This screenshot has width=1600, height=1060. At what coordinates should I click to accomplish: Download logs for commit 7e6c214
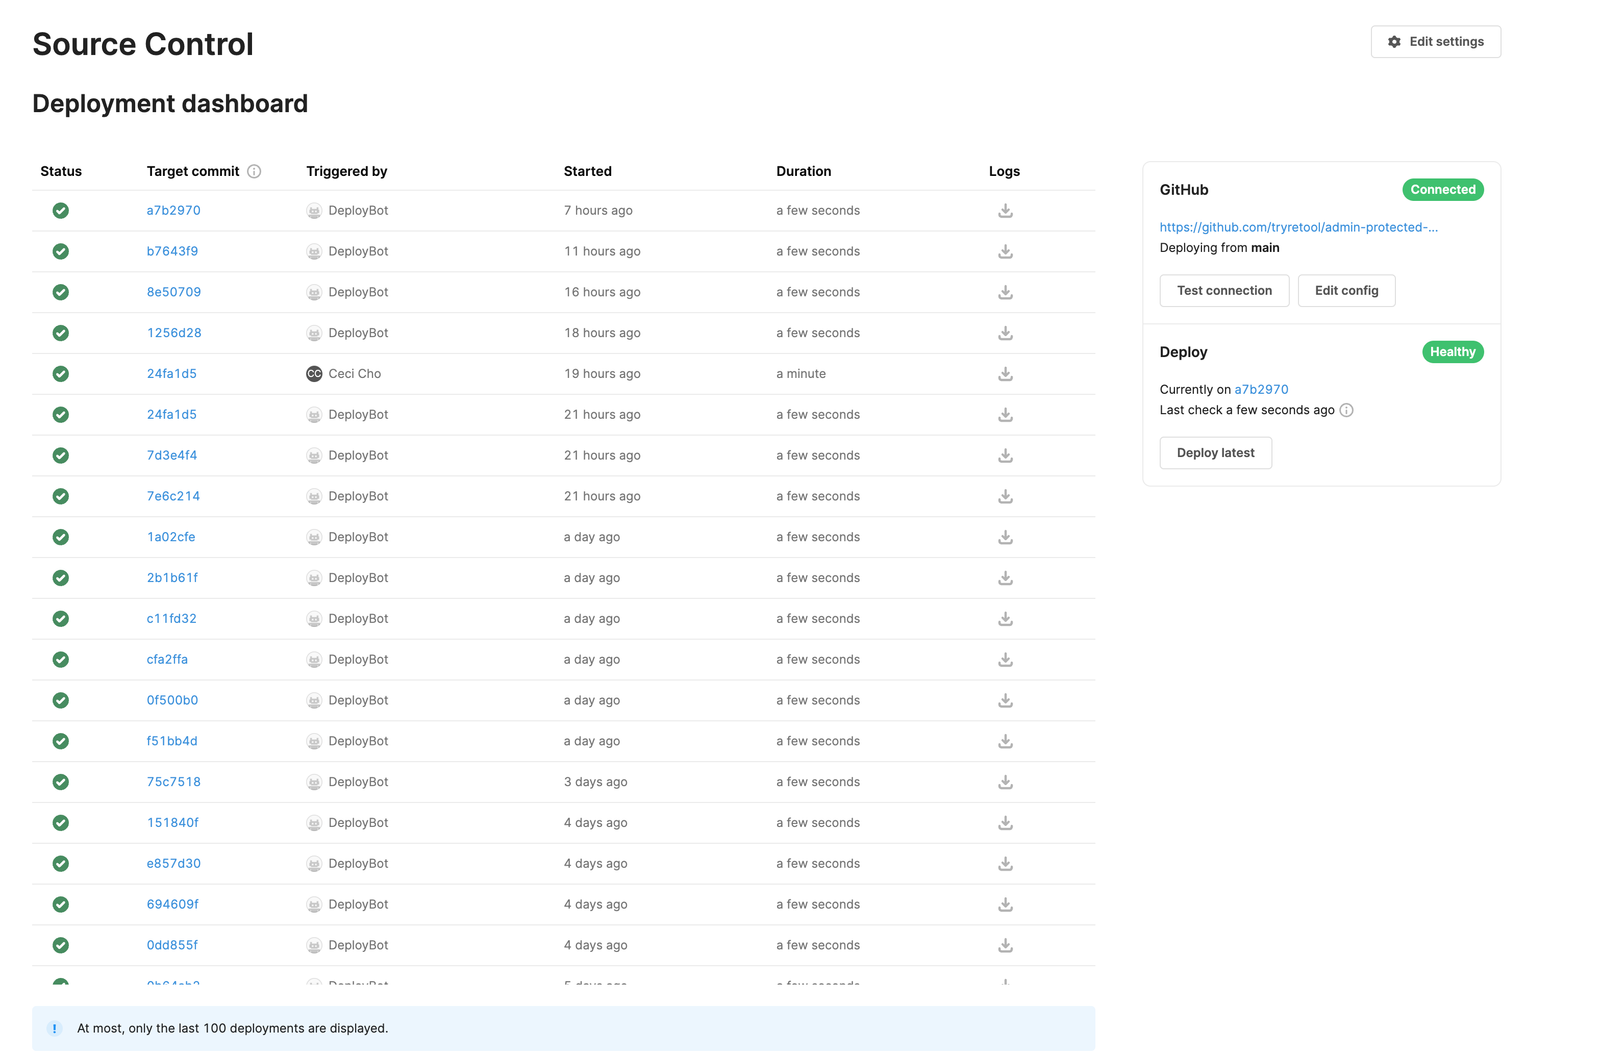1005,496
